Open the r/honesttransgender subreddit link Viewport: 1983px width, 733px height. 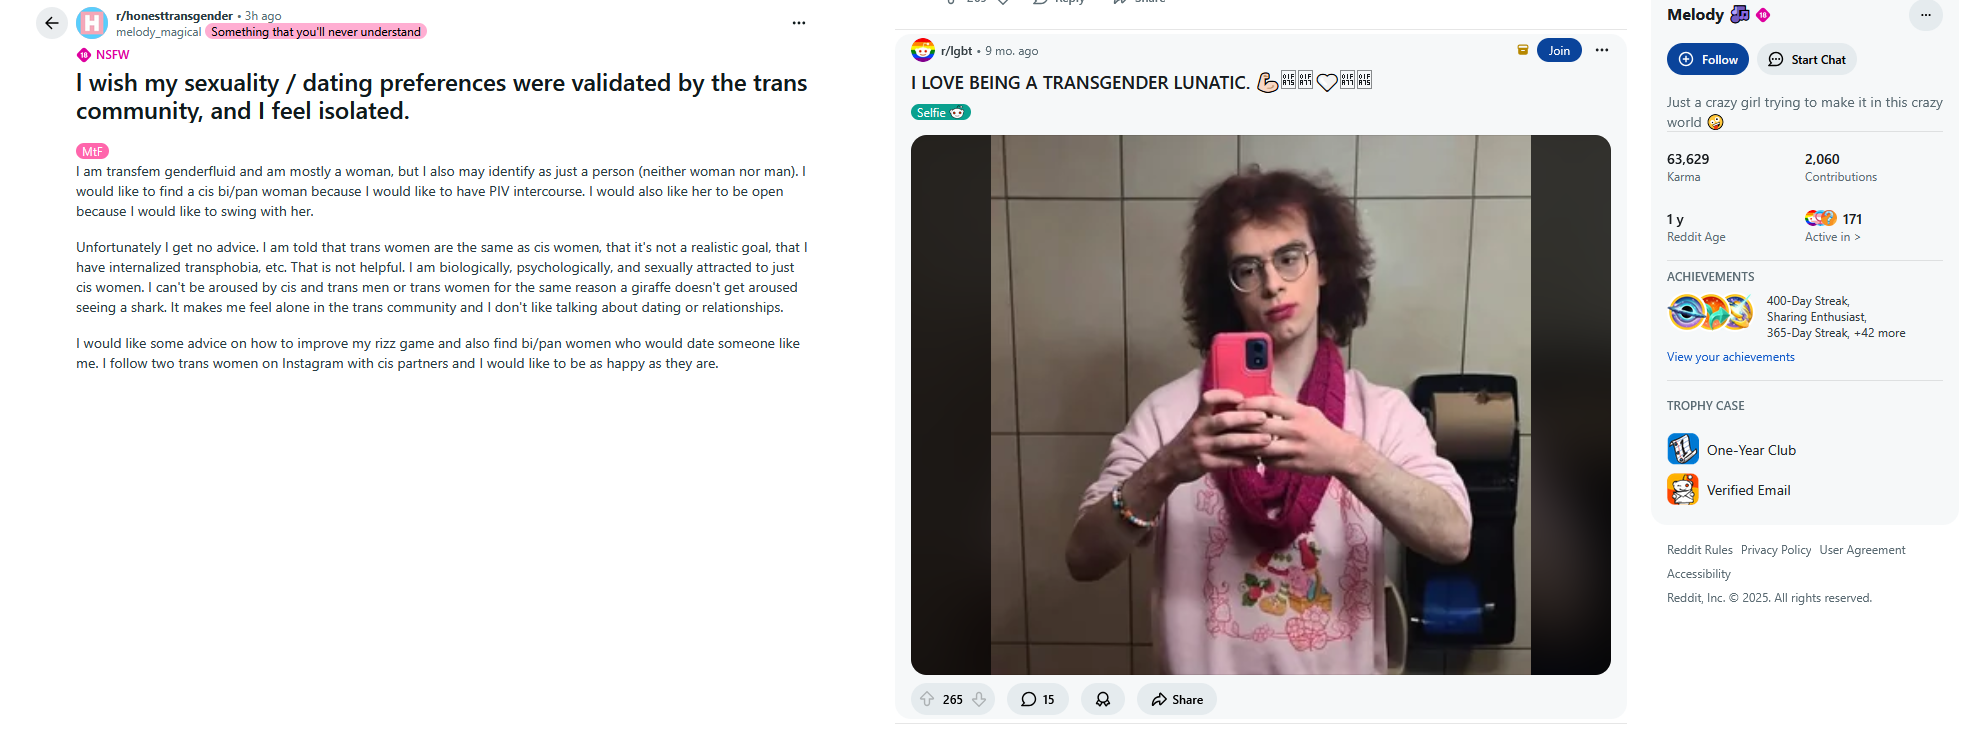(174, 16)
